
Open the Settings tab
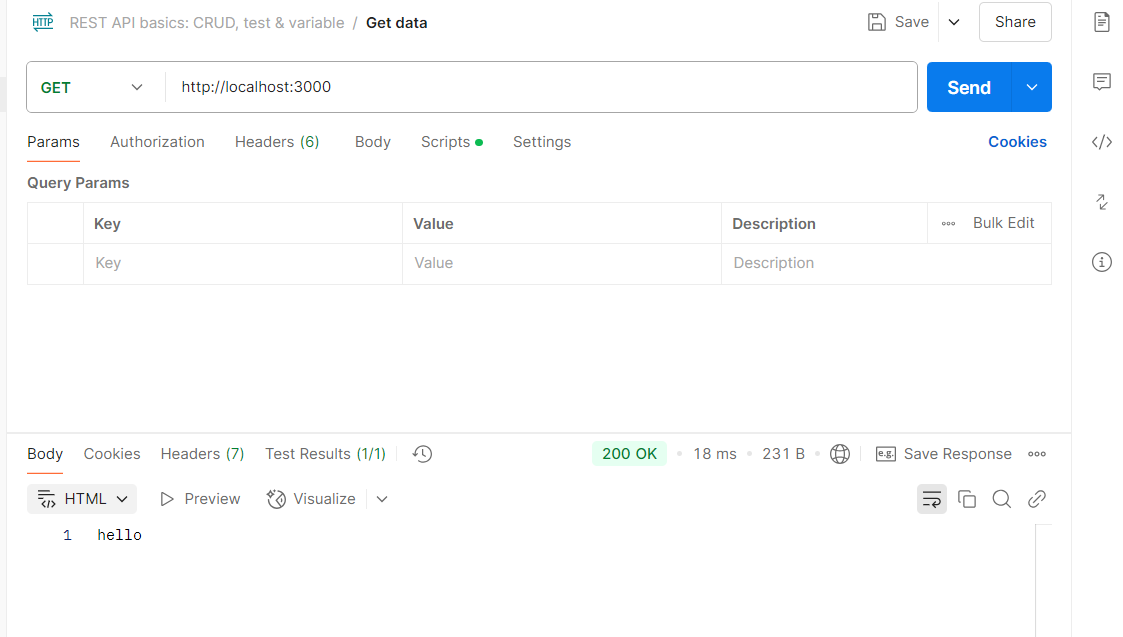pyautogui.click(x=541, y=142)
